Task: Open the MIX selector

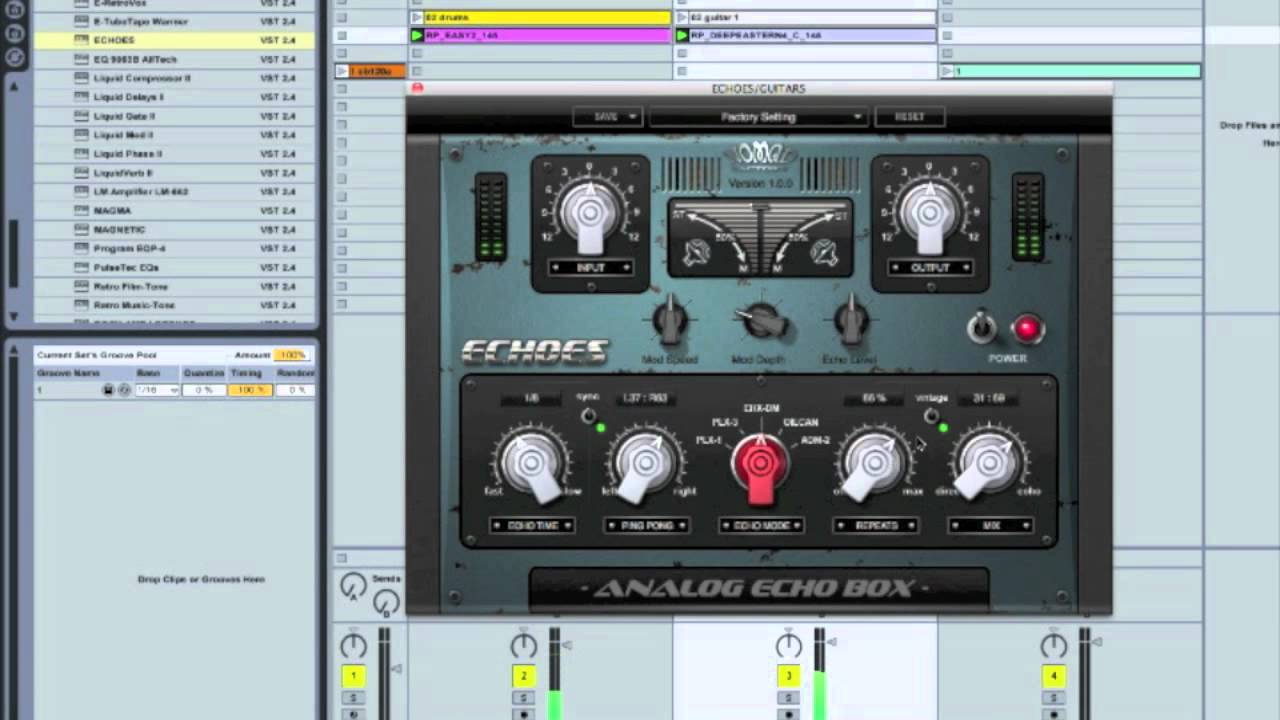Action: point(990,525)
